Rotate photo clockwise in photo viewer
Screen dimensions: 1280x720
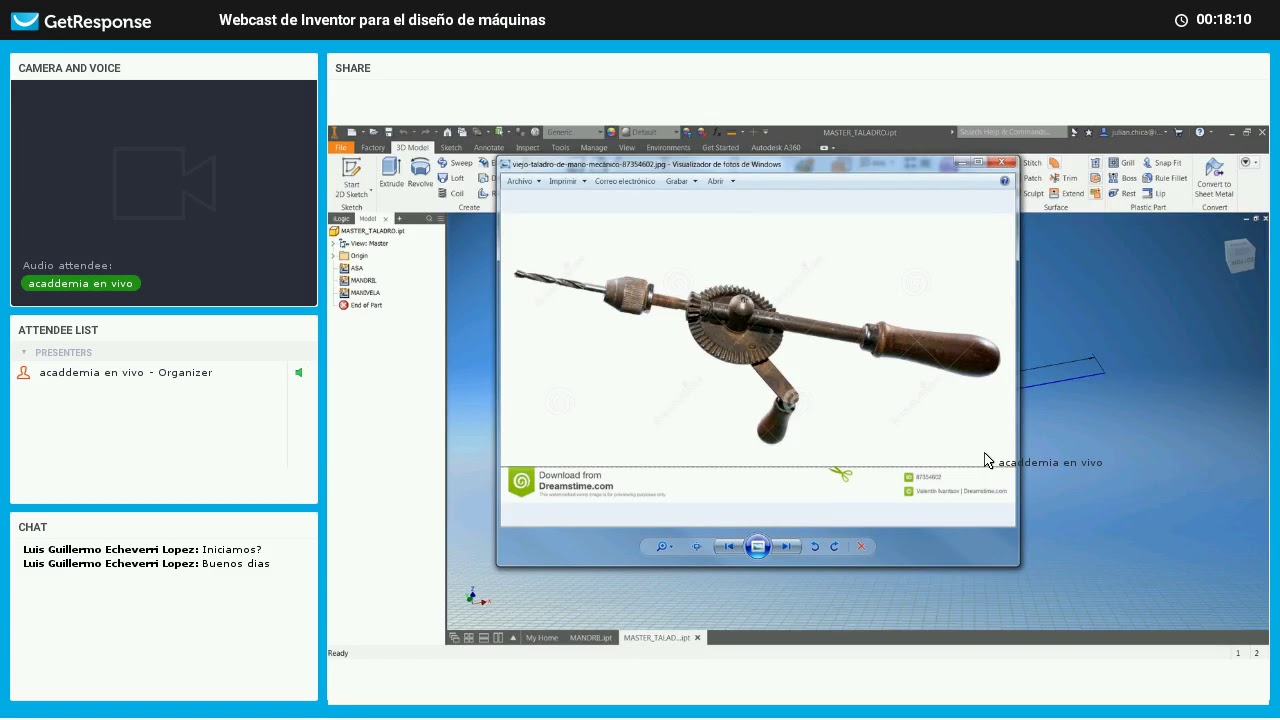tap(835, 546)
